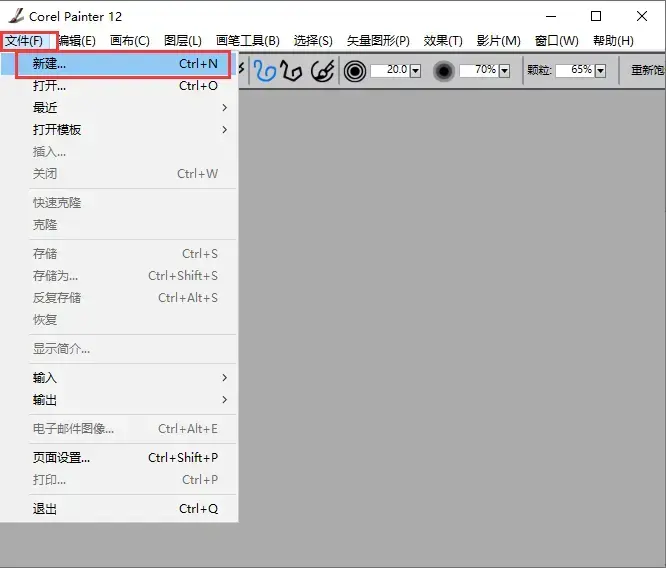Open the 编辑(E) menu
The image size is (666, 568).
pyautogui.click(x=76, y=41)
